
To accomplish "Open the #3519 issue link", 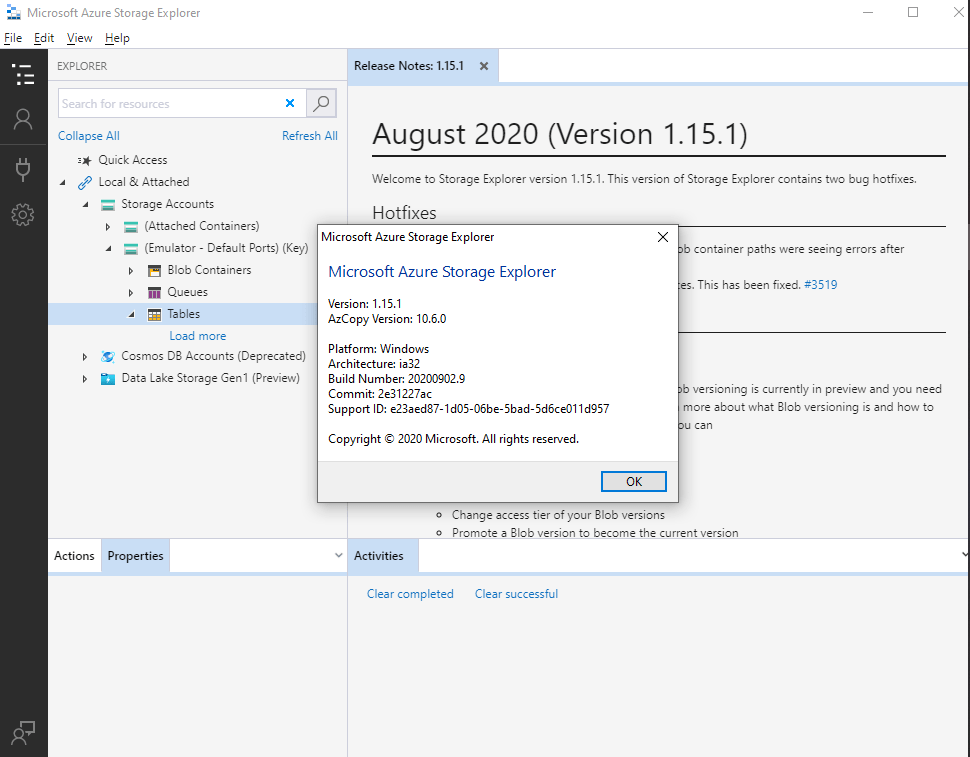I will [820, 284].
